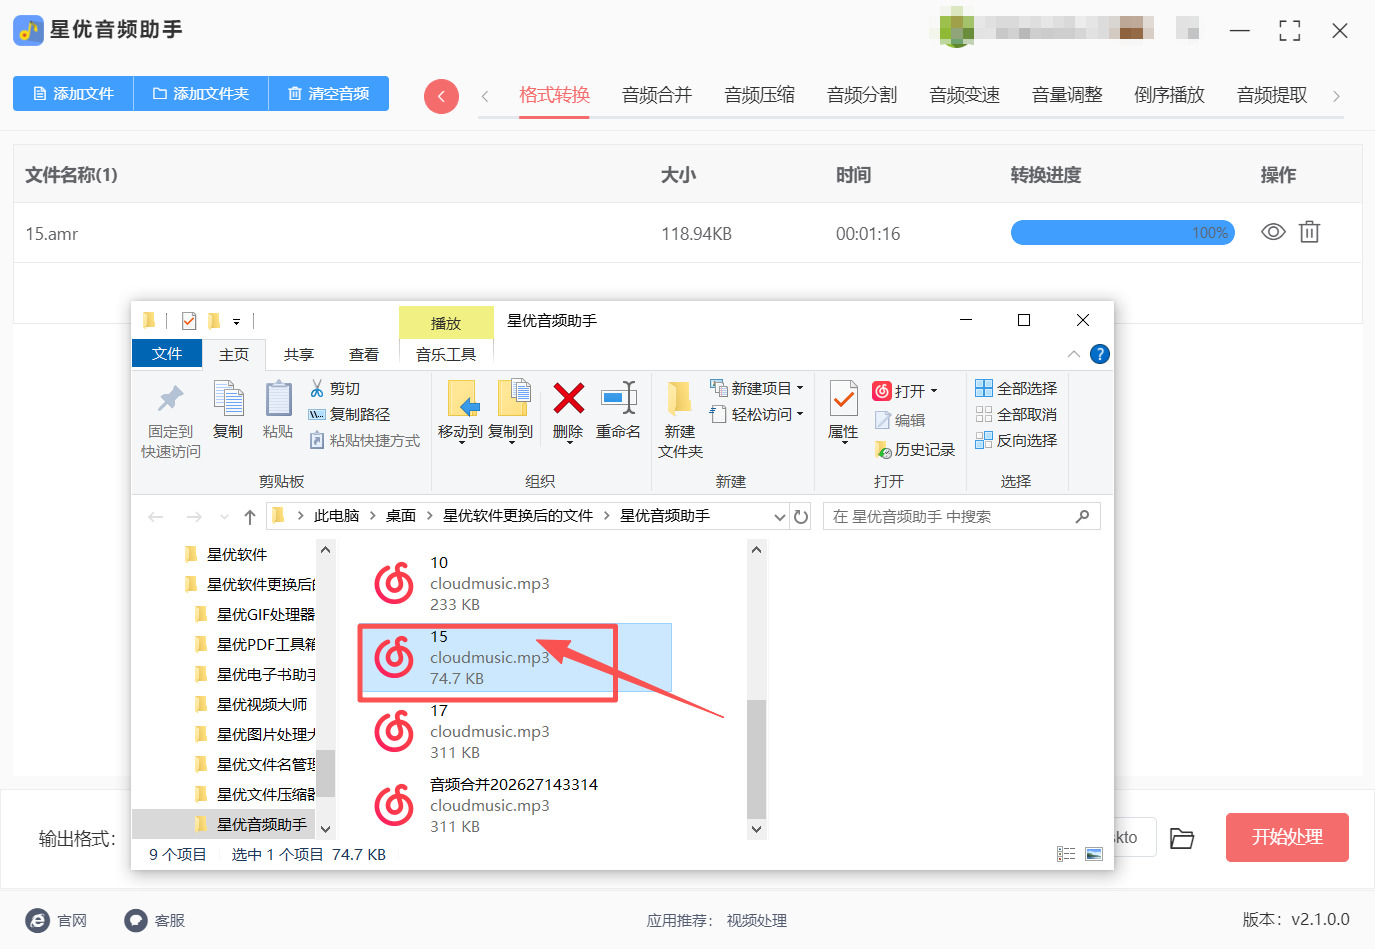This screenshot has height=950, width=1375.
Task: Open the Quick Access Toolbar customize arrow
Action: point(237,322)
